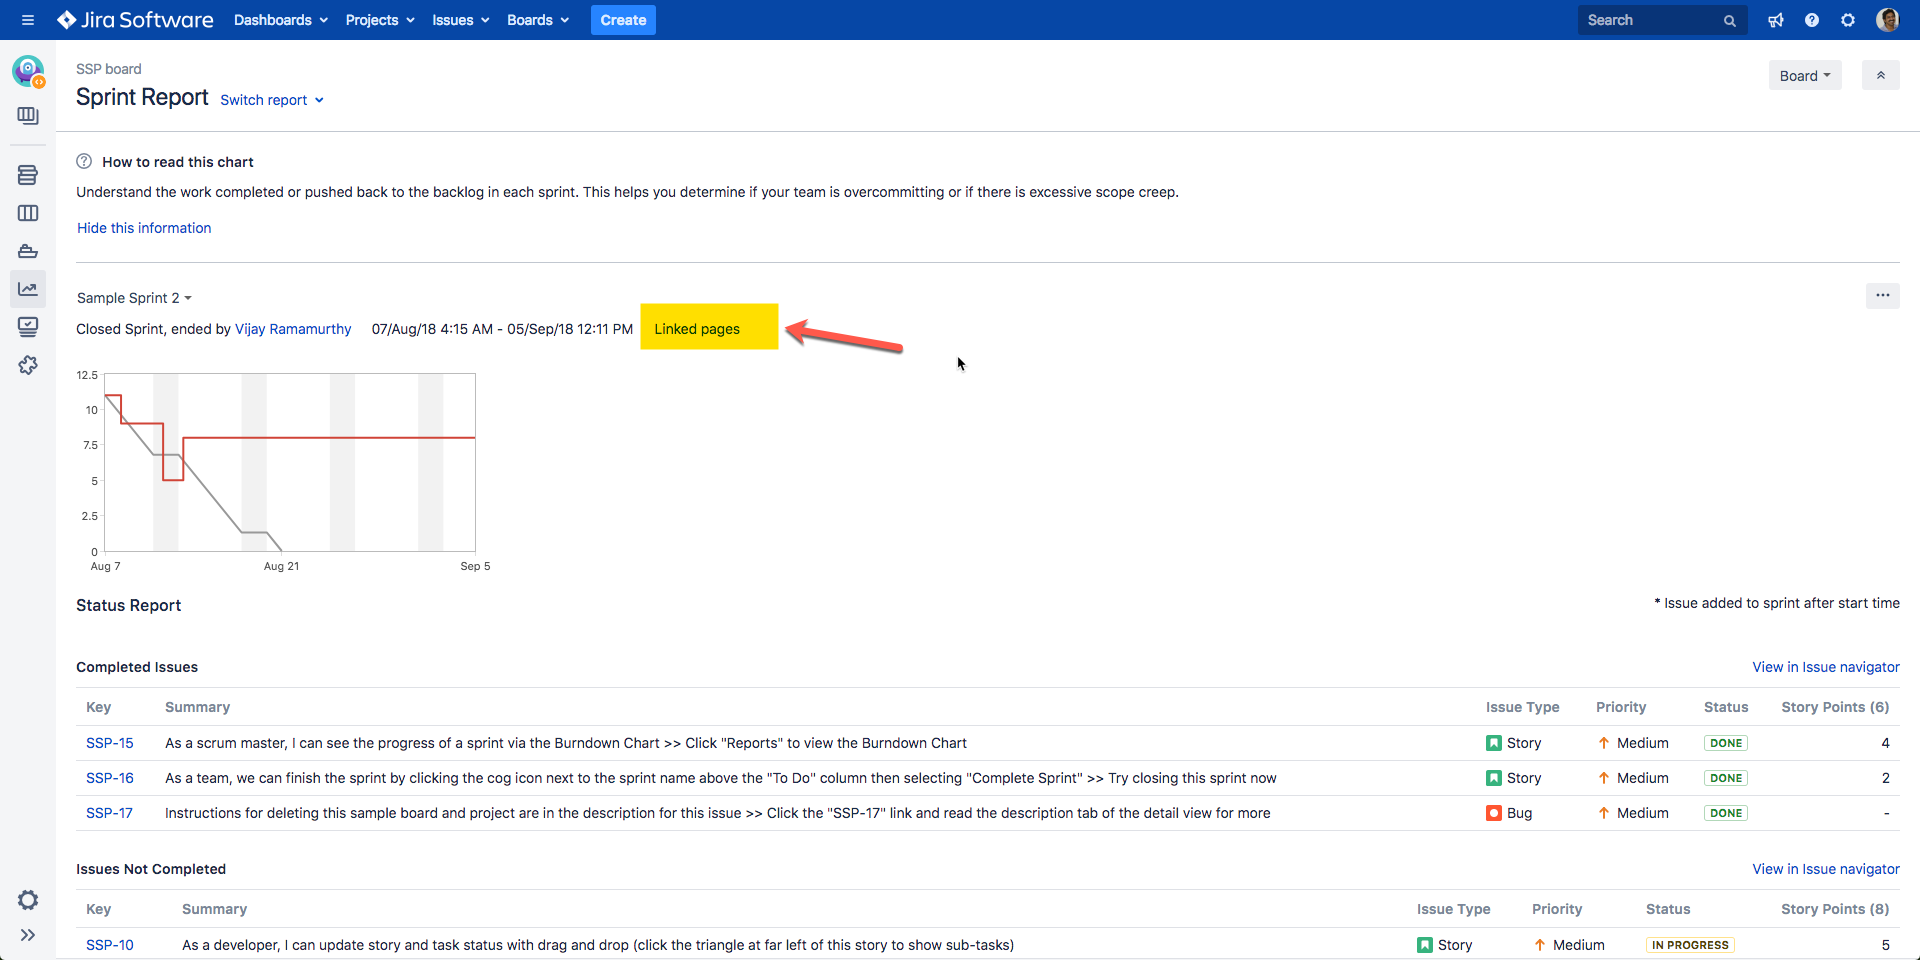This screenshot has width=1920, height=960.
Task: Open the navigation hamburger menu
Action: tap(28, 20)
